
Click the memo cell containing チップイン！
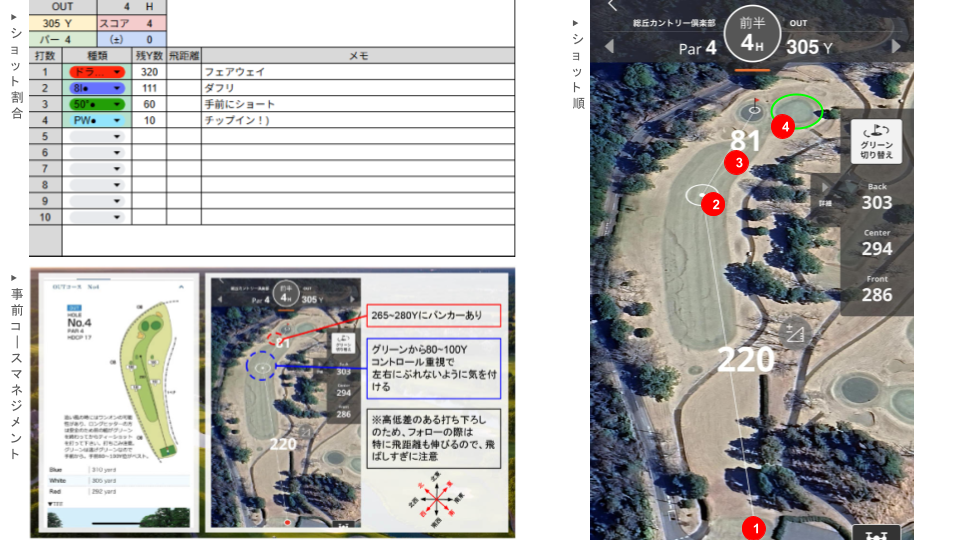(357, 120)
